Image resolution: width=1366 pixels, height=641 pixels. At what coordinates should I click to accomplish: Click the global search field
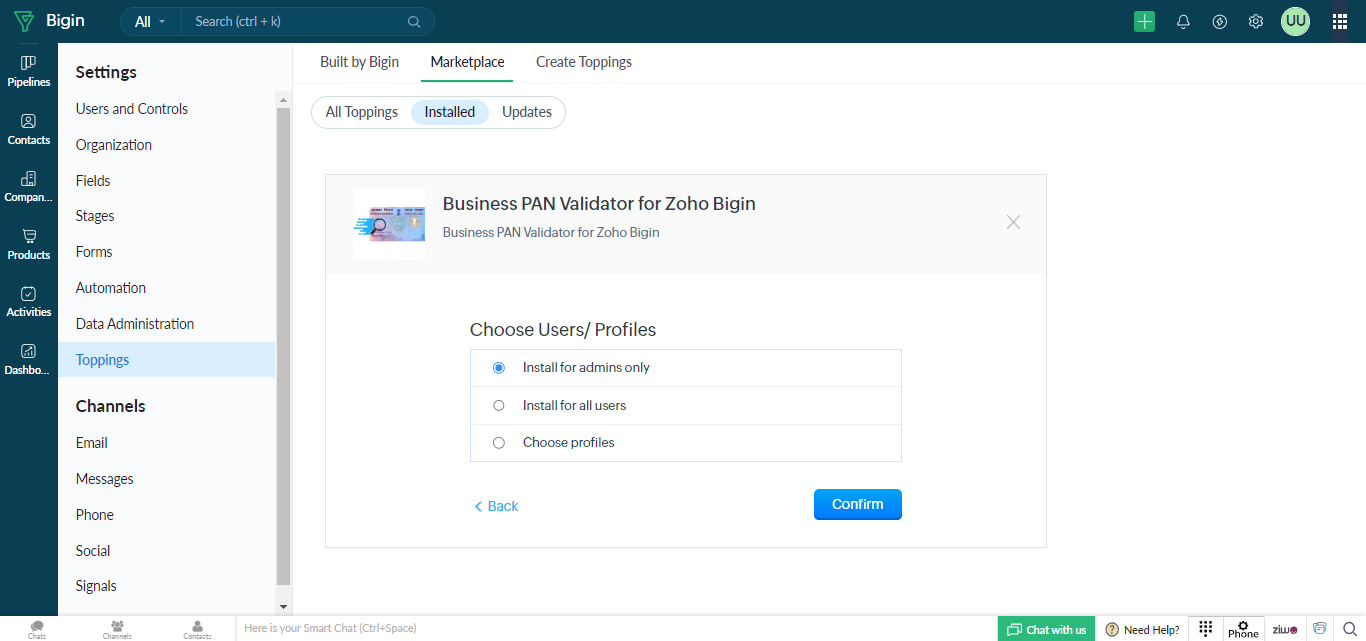pyautogui.click(x=298, y=21)
